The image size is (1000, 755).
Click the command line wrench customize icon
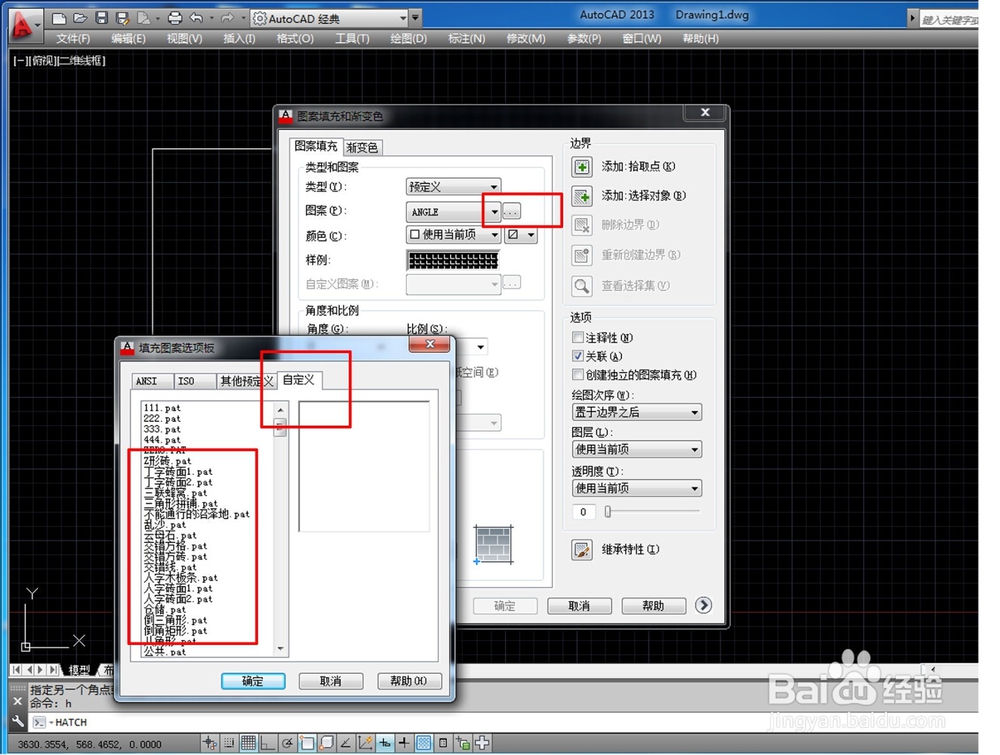click(18, 721)
